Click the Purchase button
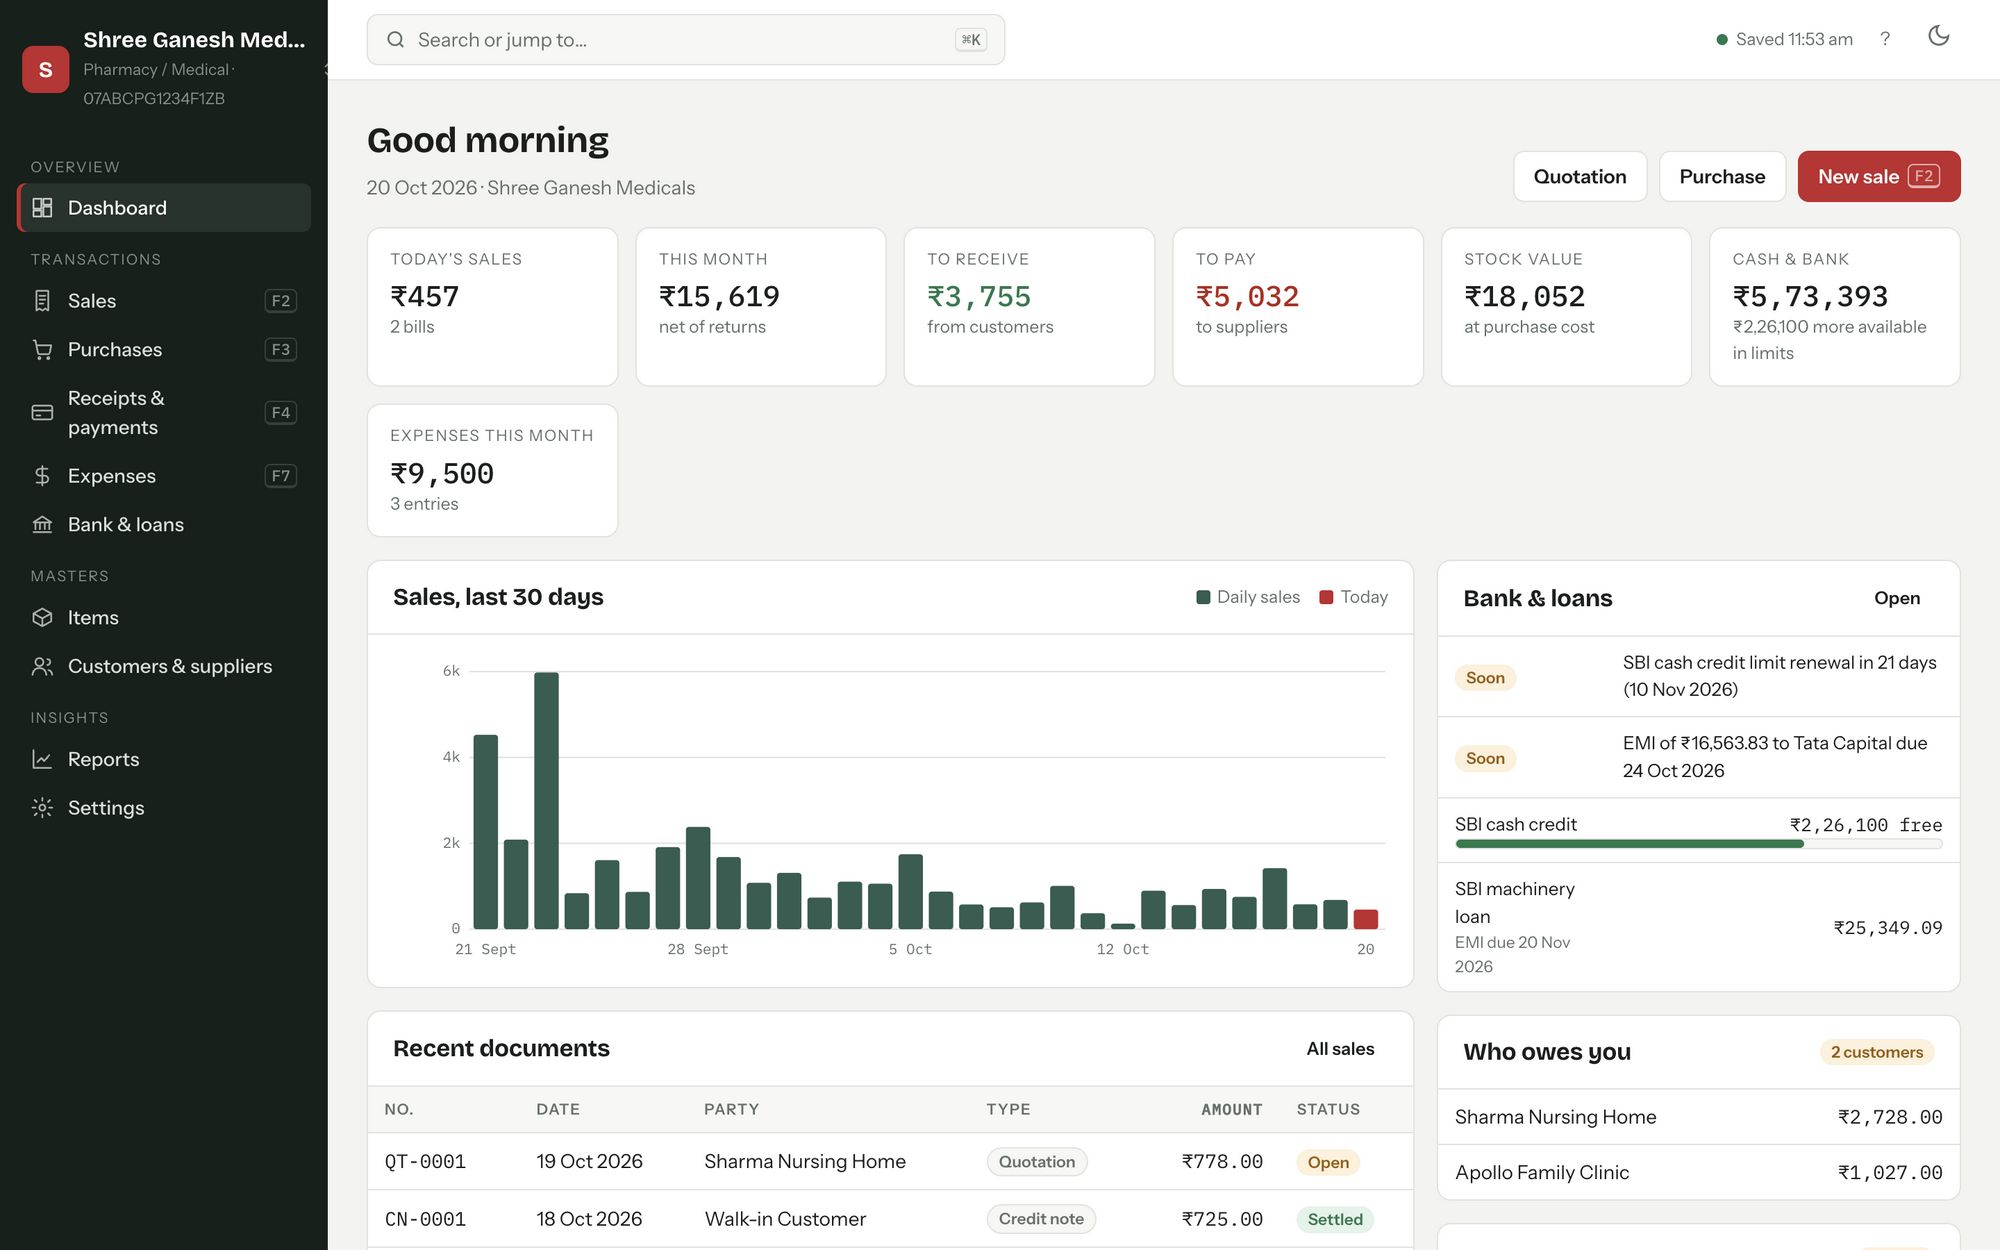This screenshot has height=1250, width=2000. (1722, 177)
